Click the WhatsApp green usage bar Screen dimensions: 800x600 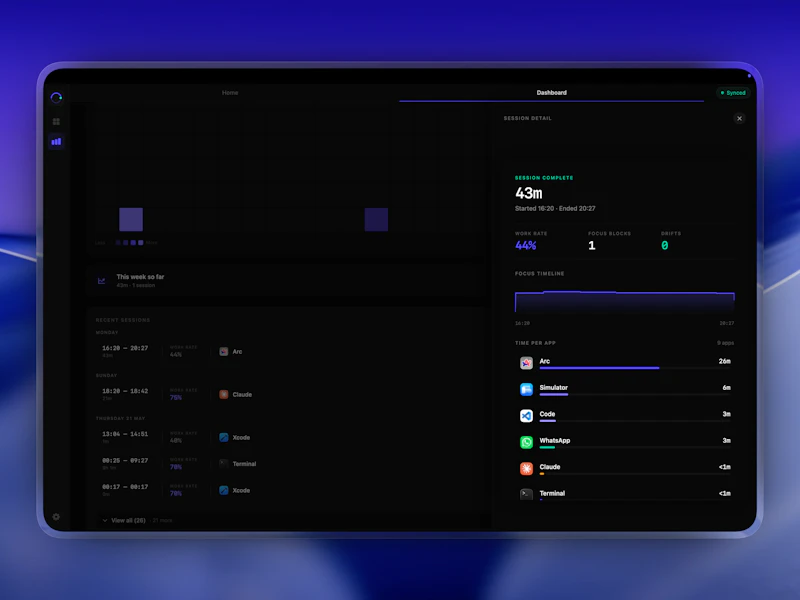click(547, 447)
